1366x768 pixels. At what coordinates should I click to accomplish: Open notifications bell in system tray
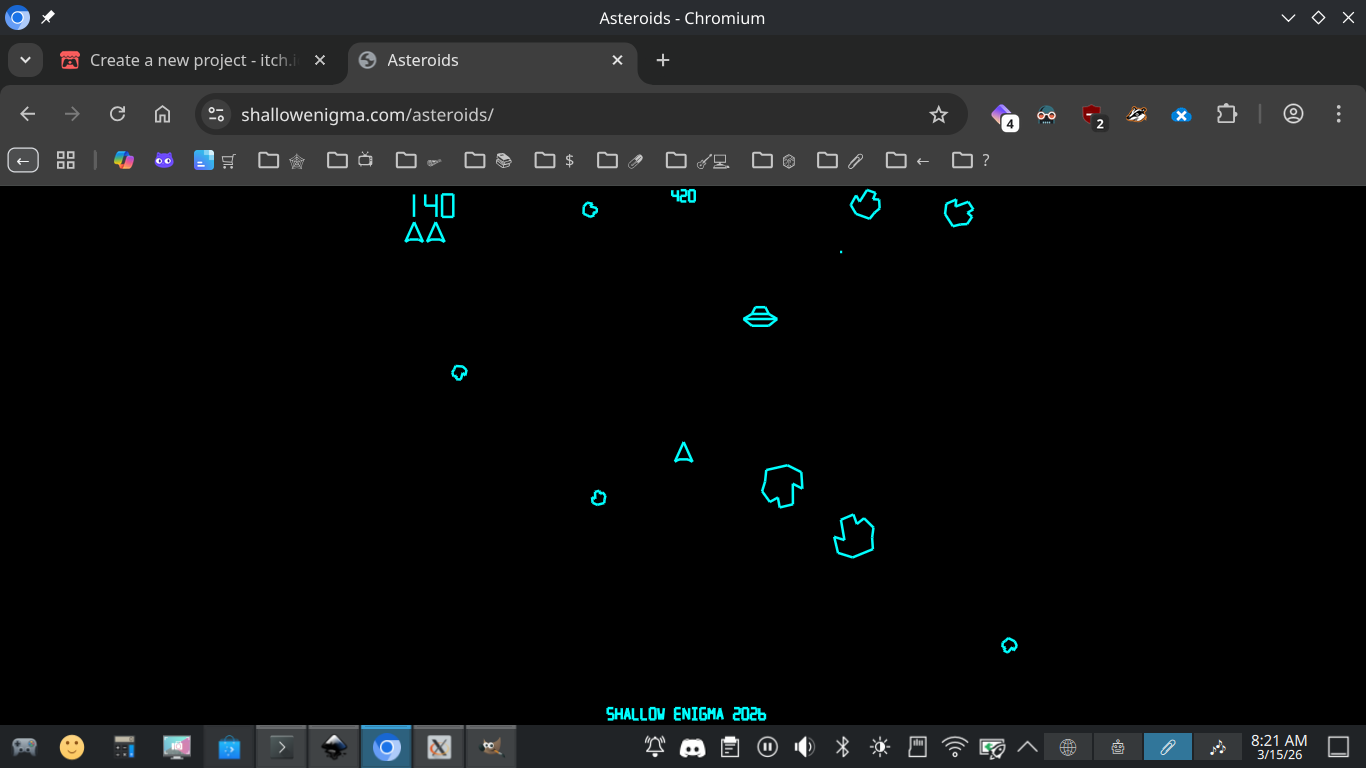[x=655, y=747]
